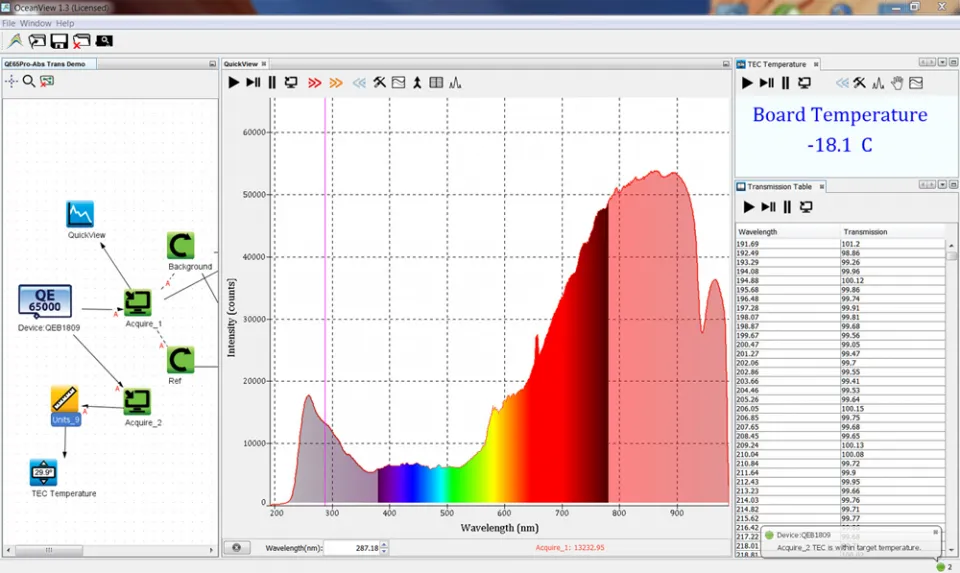Select the Background node in schematic

click(181, 245)
